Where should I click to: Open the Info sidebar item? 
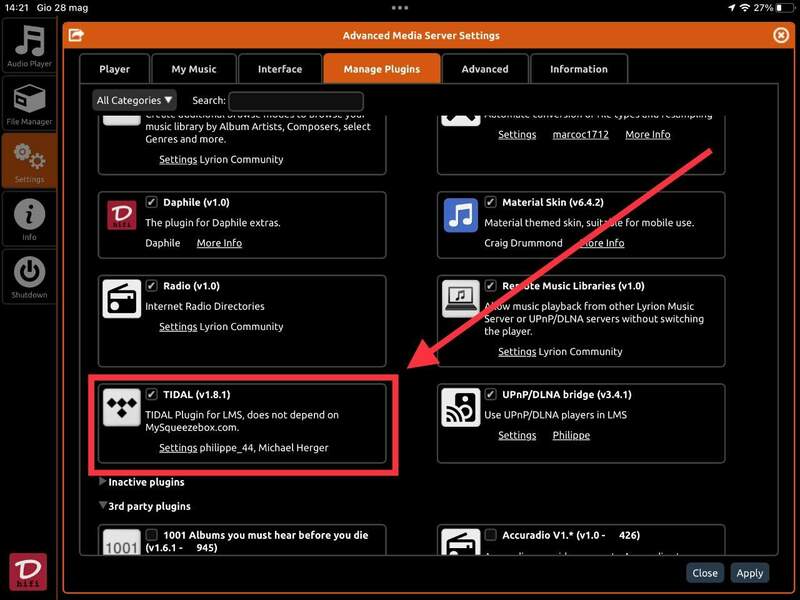coord(29,219)
